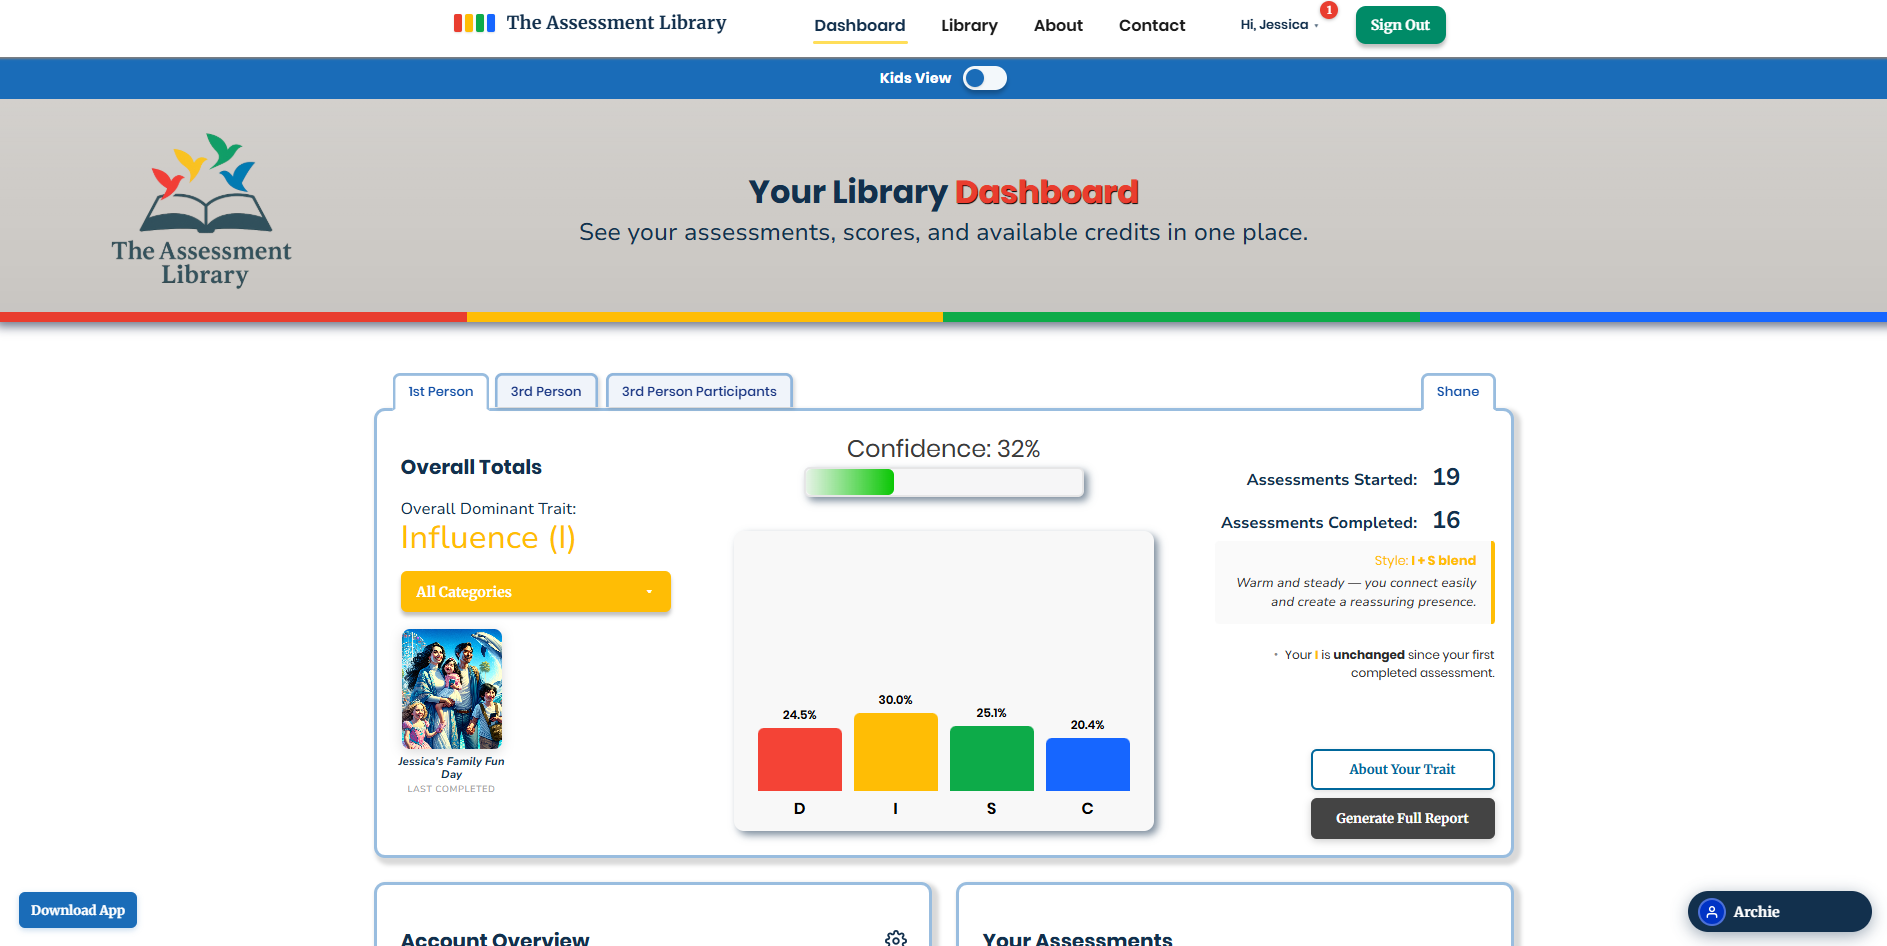Open the Hi, Jessica user menu
The image size is (1887, 946).
(1279, 25)
